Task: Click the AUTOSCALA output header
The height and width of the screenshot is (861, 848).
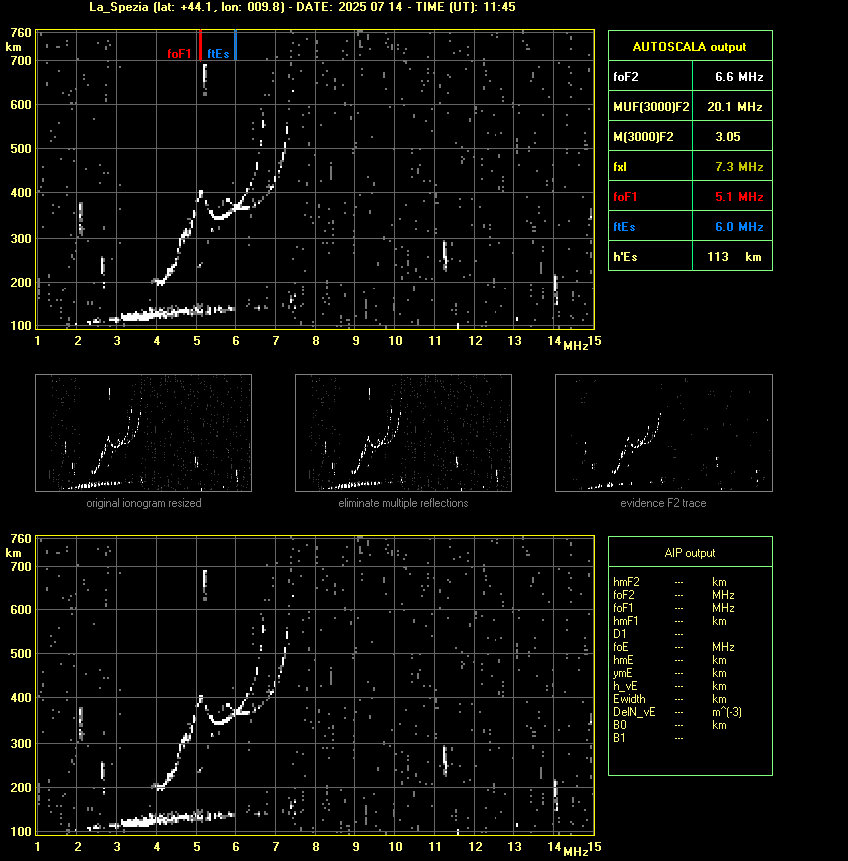Action: click(690, 47)
